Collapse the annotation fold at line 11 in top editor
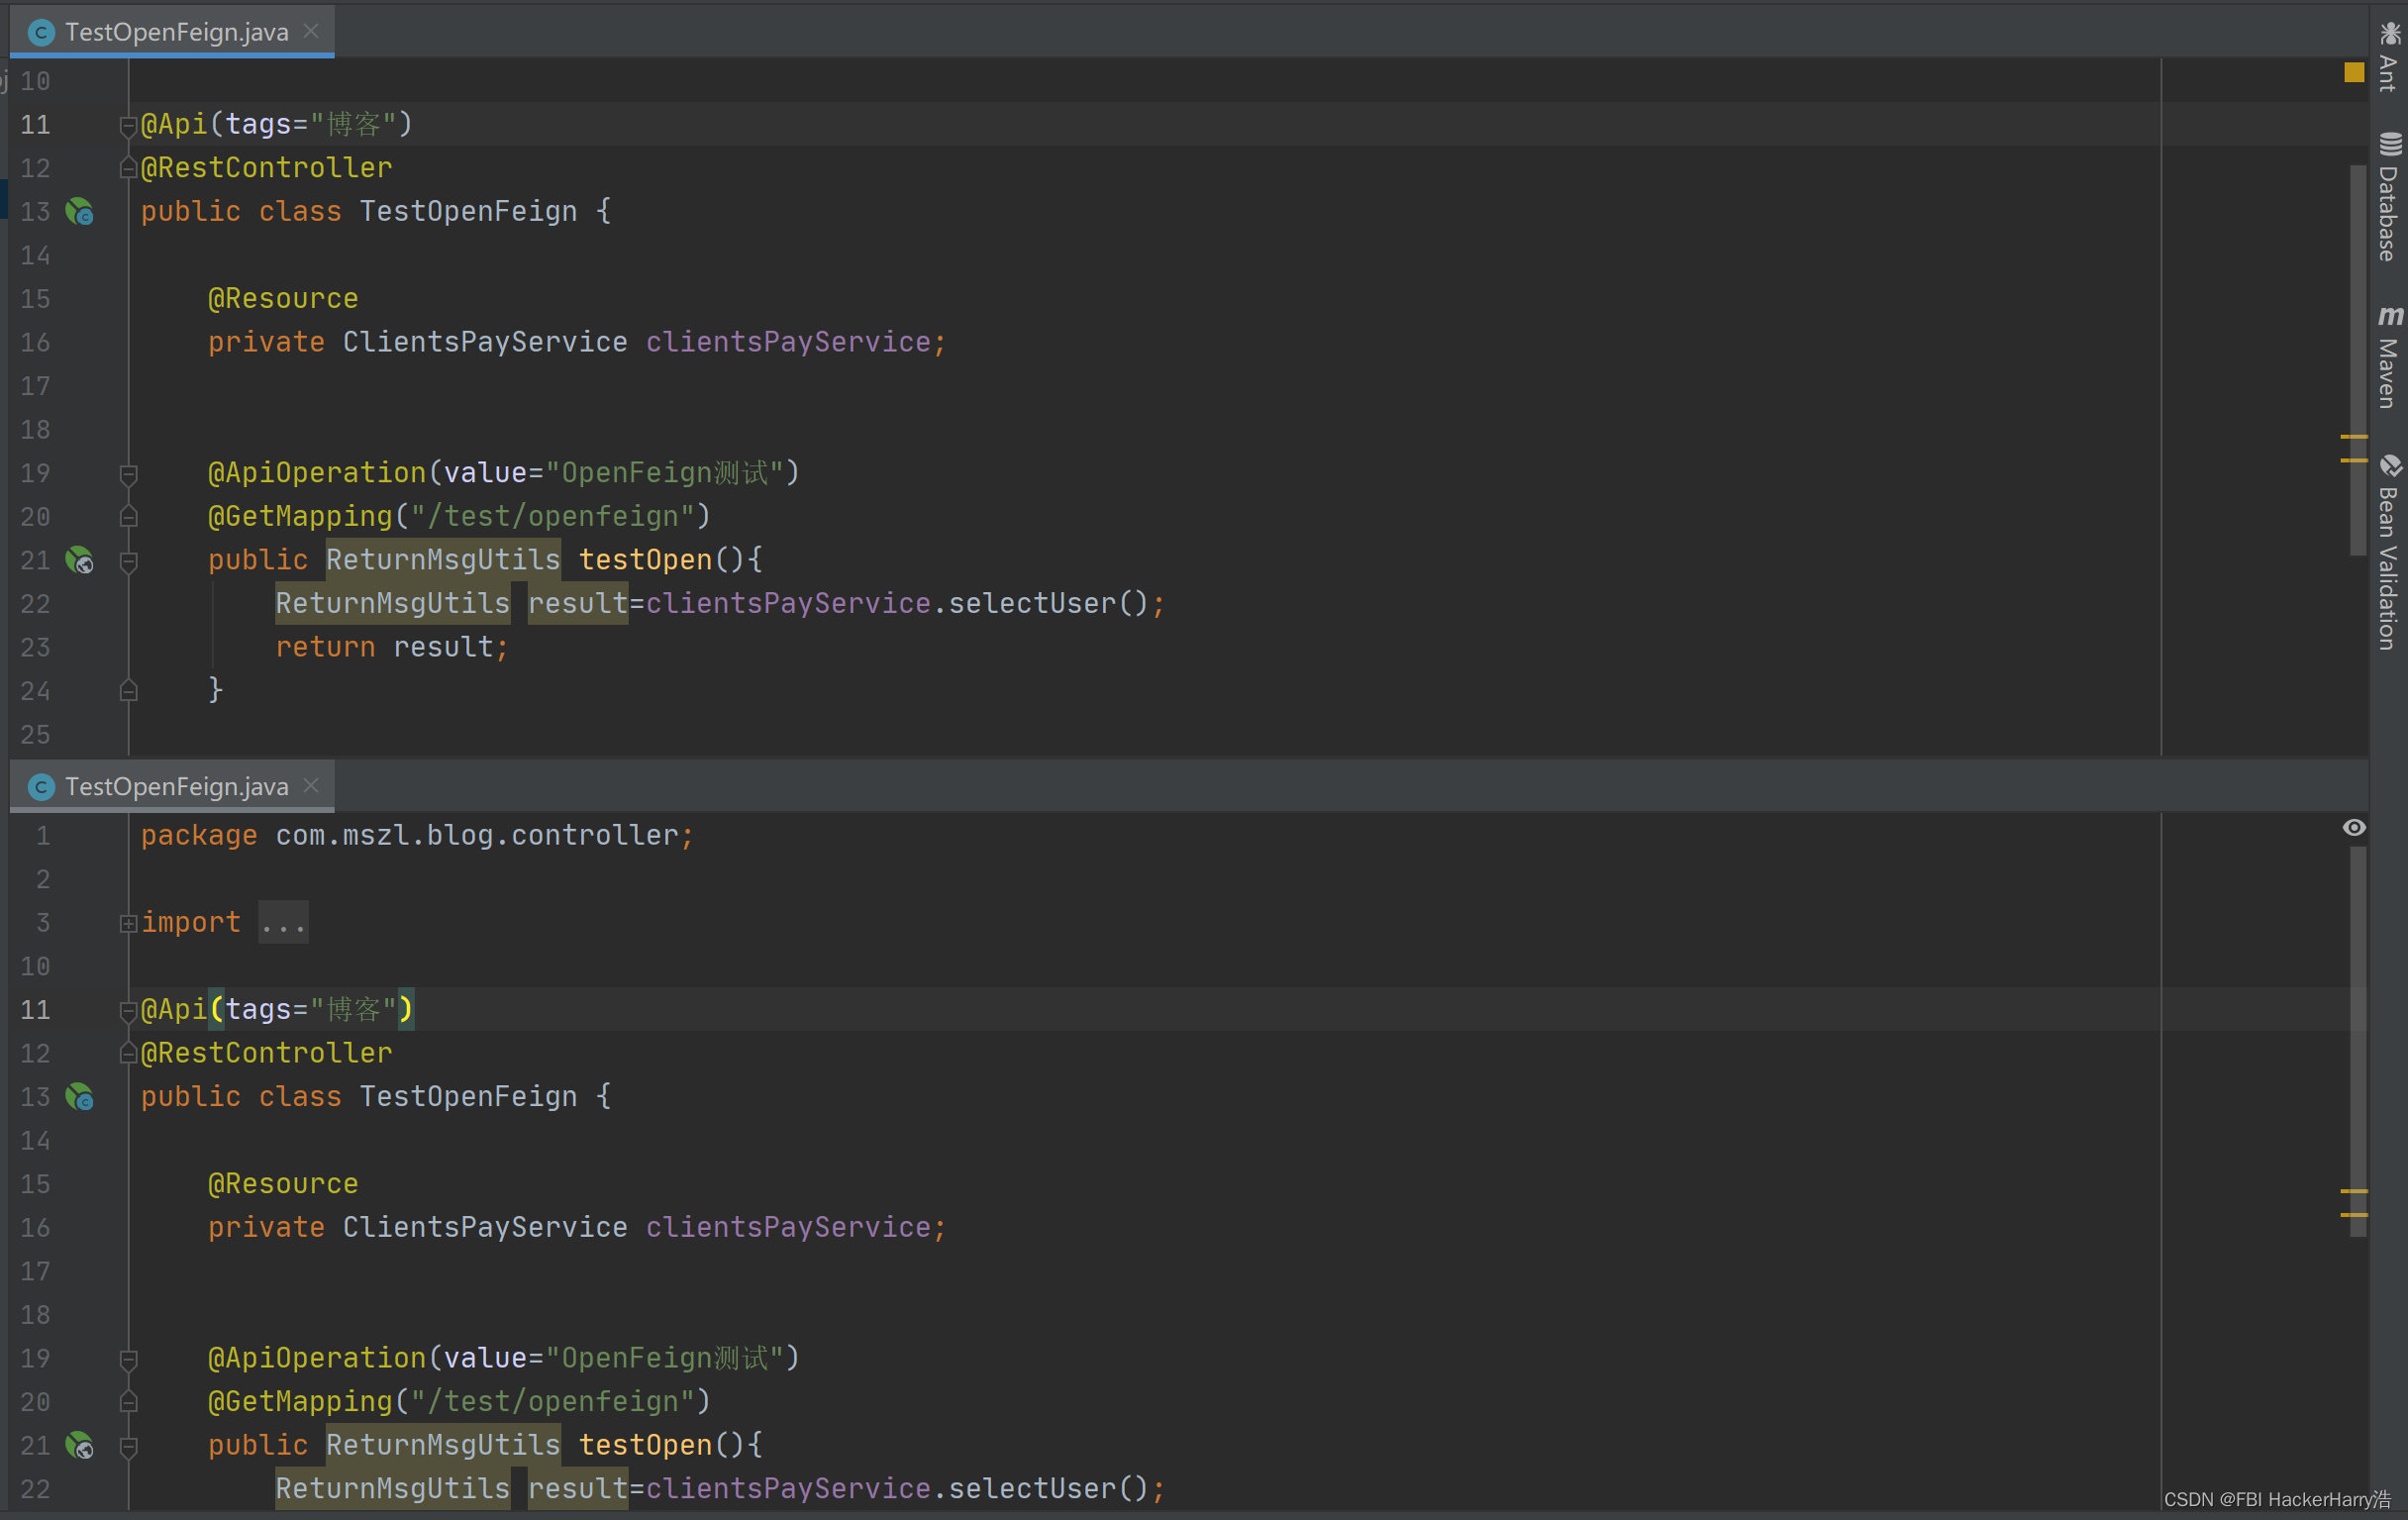Image resolution: width=2408 pixels, height=1520 pixels. tap(128, 126)
